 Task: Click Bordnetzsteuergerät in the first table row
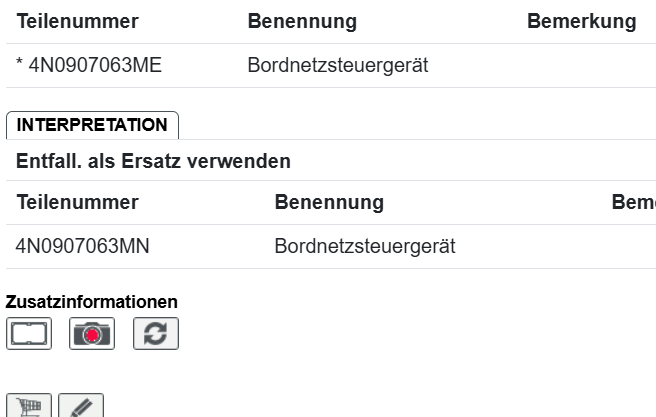point(337,66)
